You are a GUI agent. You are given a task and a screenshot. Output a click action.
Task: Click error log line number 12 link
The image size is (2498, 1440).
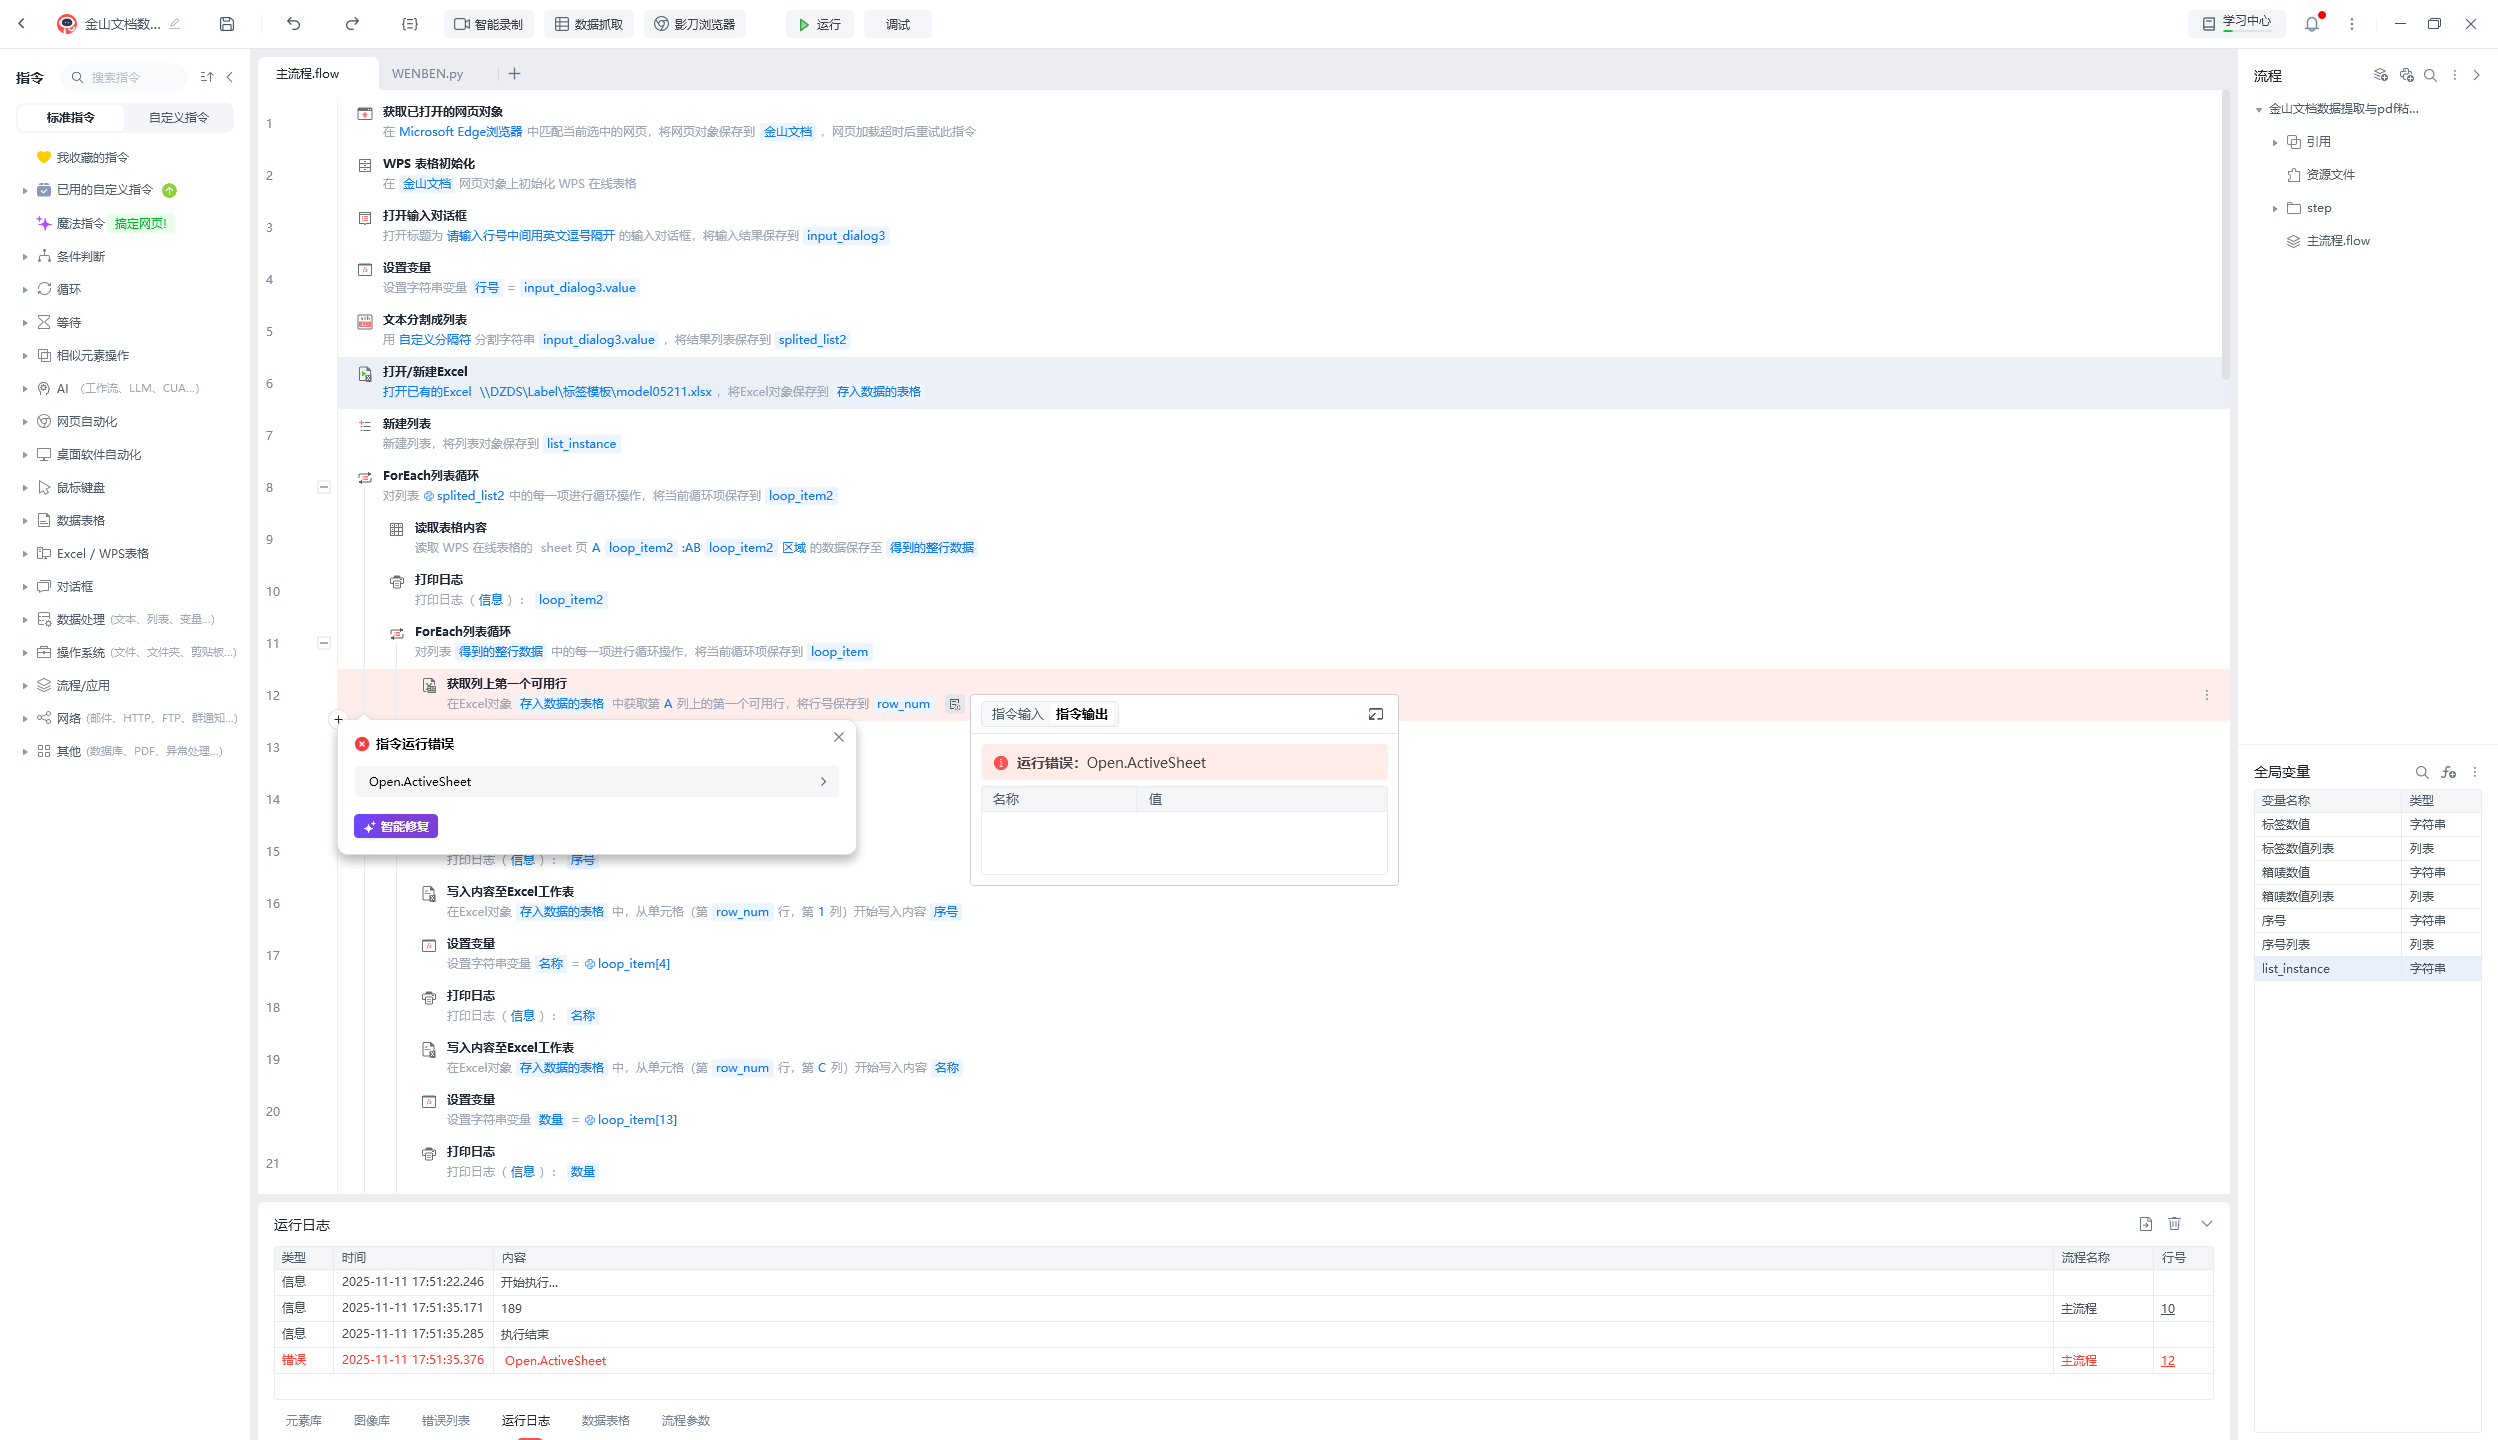(2168, 1360)
